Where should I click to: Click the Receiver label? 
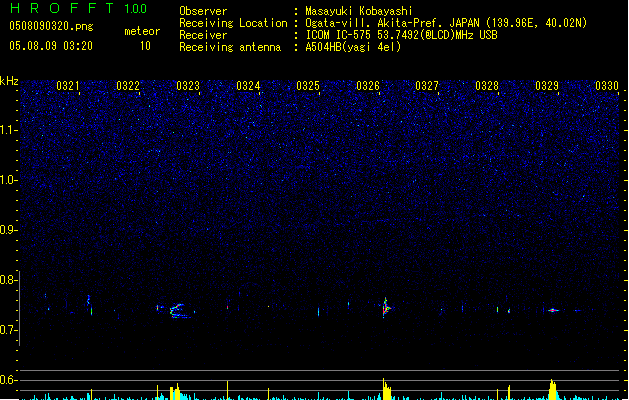pyautogui.click(x=203, y=35)
